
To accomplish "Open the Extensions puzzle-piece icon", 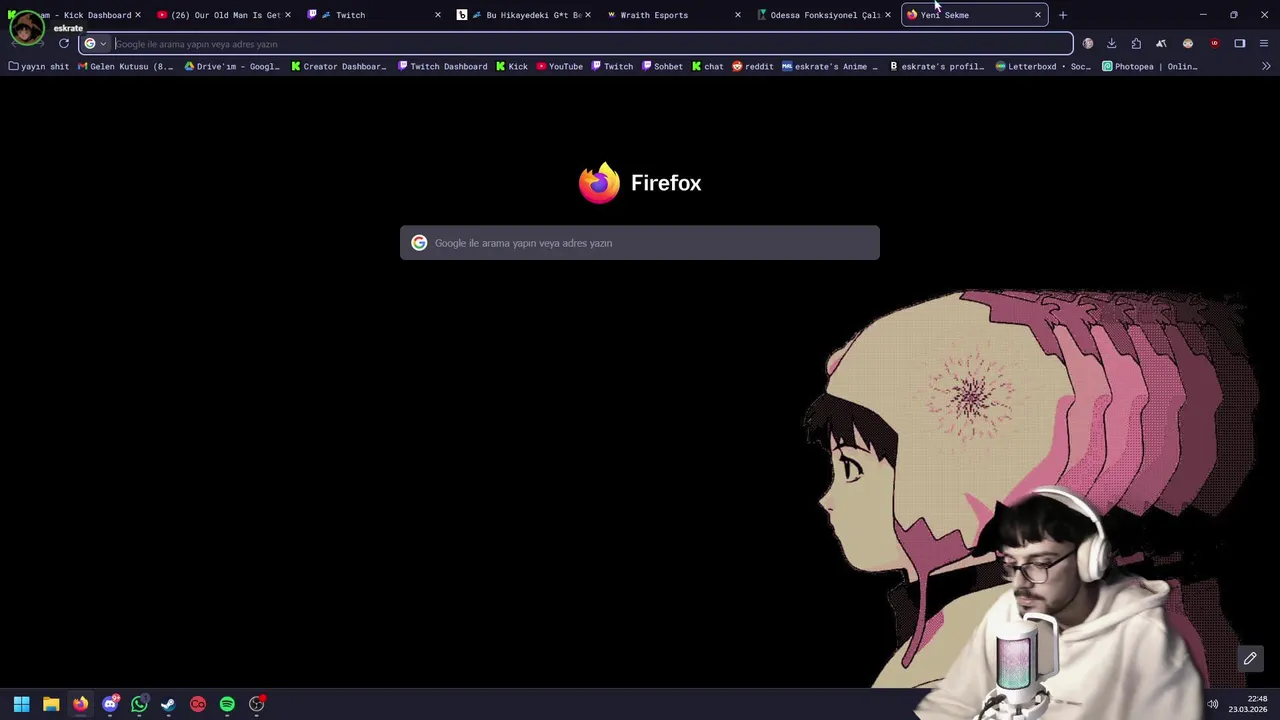I will [1136, 44].
